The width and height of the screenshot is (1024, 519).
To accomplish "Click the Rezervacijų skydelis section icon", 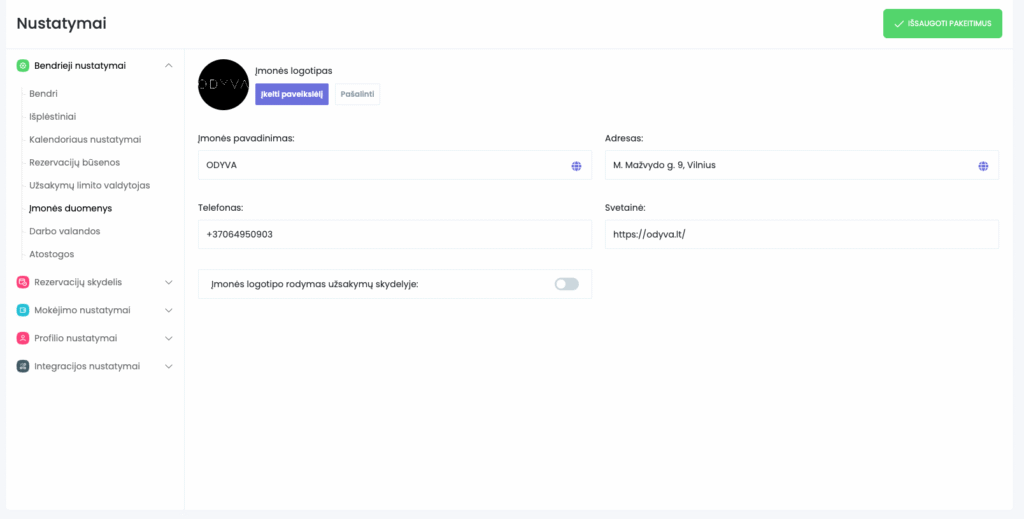I will point(23,282).
